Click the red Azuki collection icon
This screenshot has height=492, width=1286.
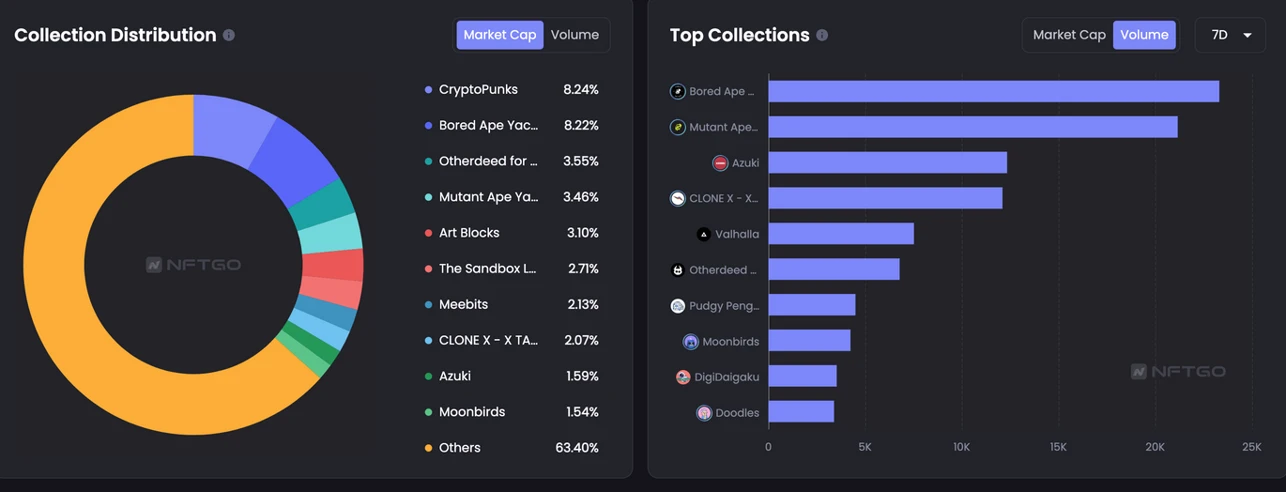point(720,163)
